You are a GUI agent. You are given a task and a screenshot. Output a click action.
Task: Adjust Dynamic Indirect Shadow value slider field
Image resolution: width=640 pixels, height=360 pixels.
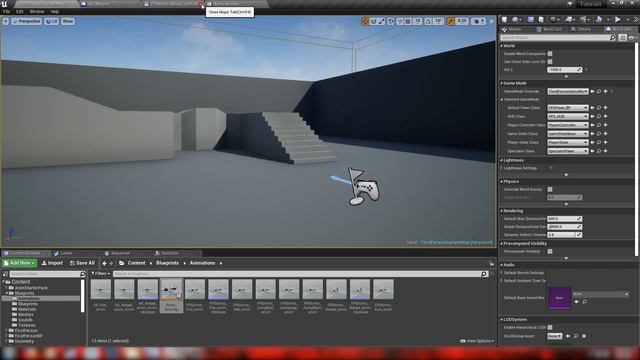tap(564, 235)
